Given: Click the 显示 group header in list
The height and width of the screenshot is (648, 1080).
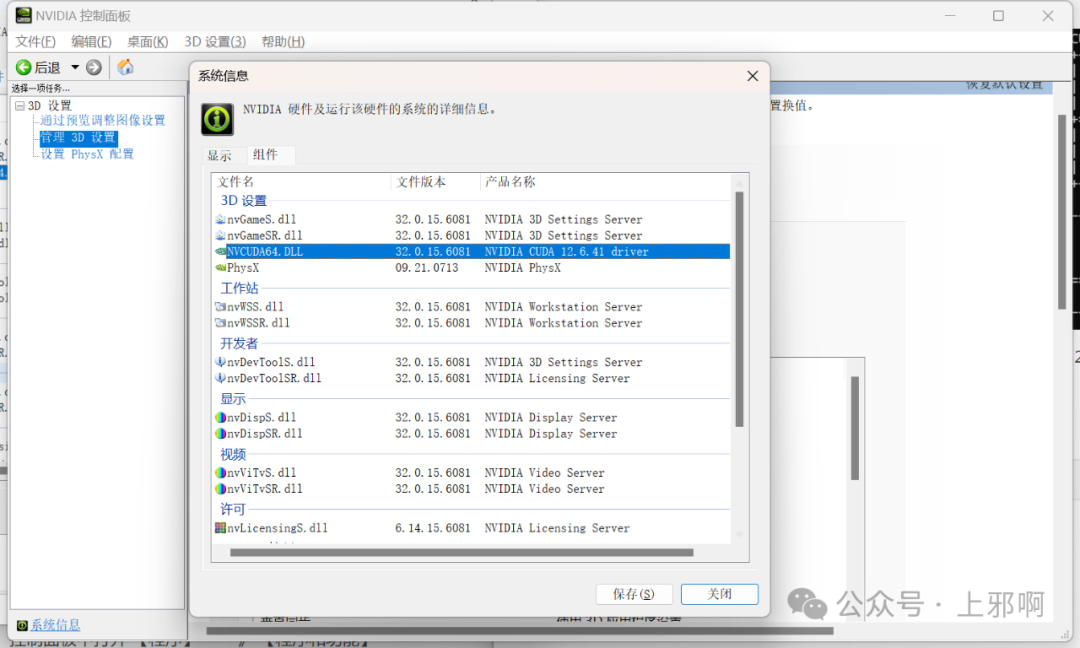Looking at the screenshot, I should click(233, 399).
